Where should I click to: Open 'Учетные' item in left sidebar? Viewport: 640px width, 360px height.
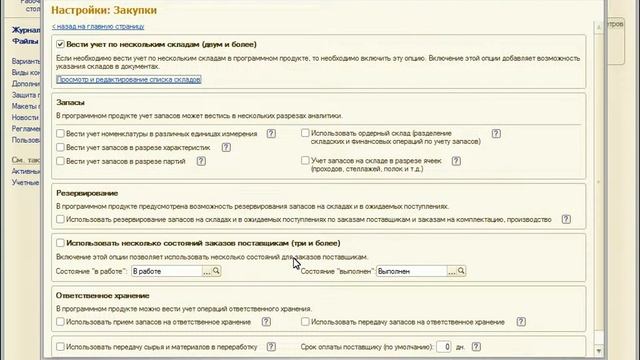[25, 182]
